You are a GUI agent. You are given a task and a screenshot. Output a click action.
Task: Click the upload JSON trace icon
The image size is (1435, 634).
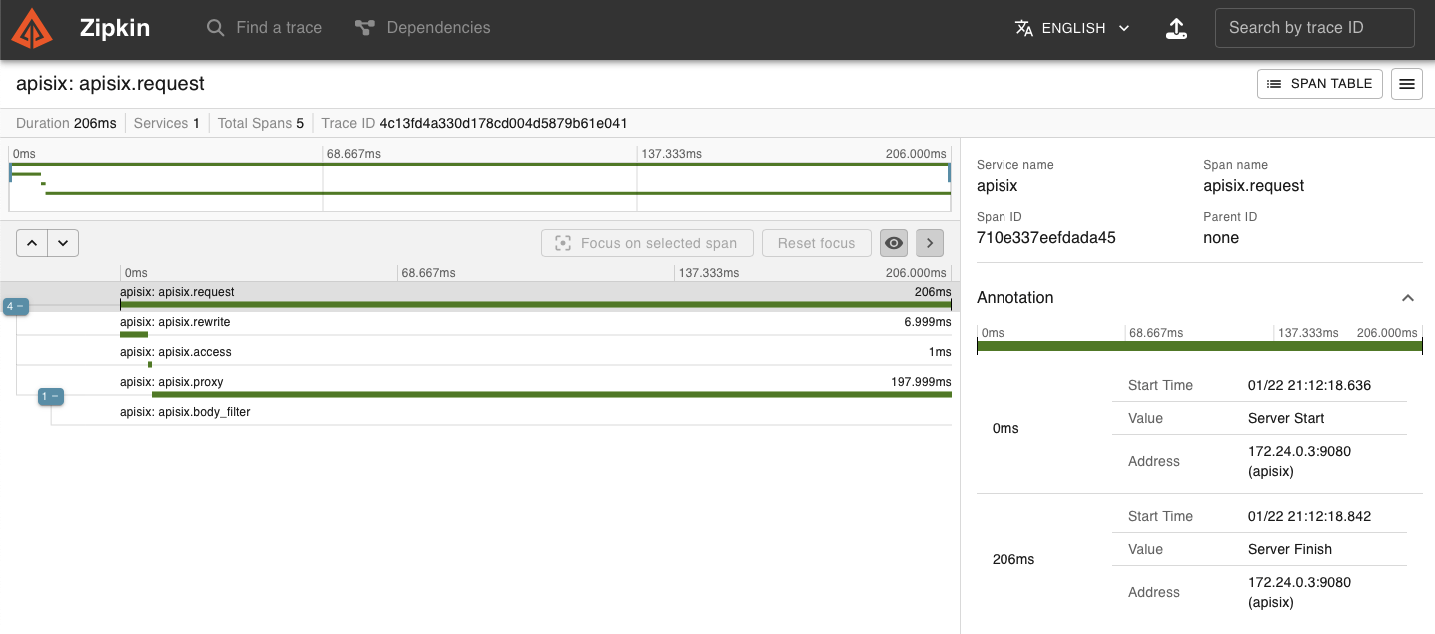click(1177, 28)
